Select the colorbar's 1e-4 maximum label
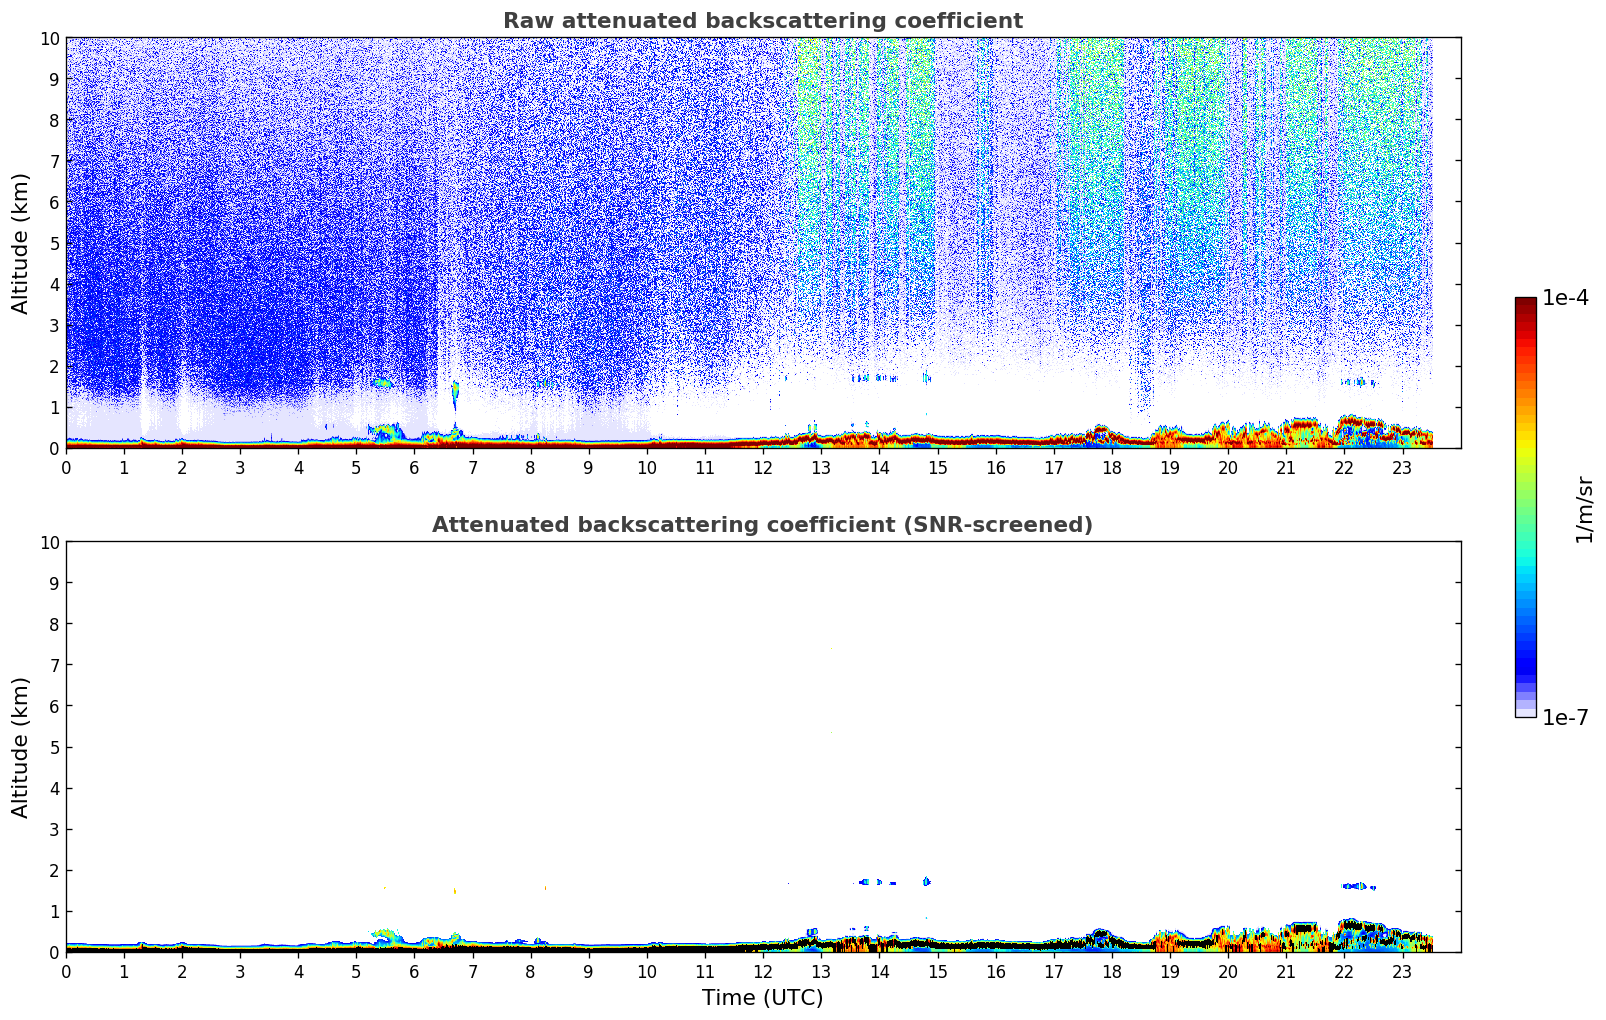 click(x=1565, y=298)
